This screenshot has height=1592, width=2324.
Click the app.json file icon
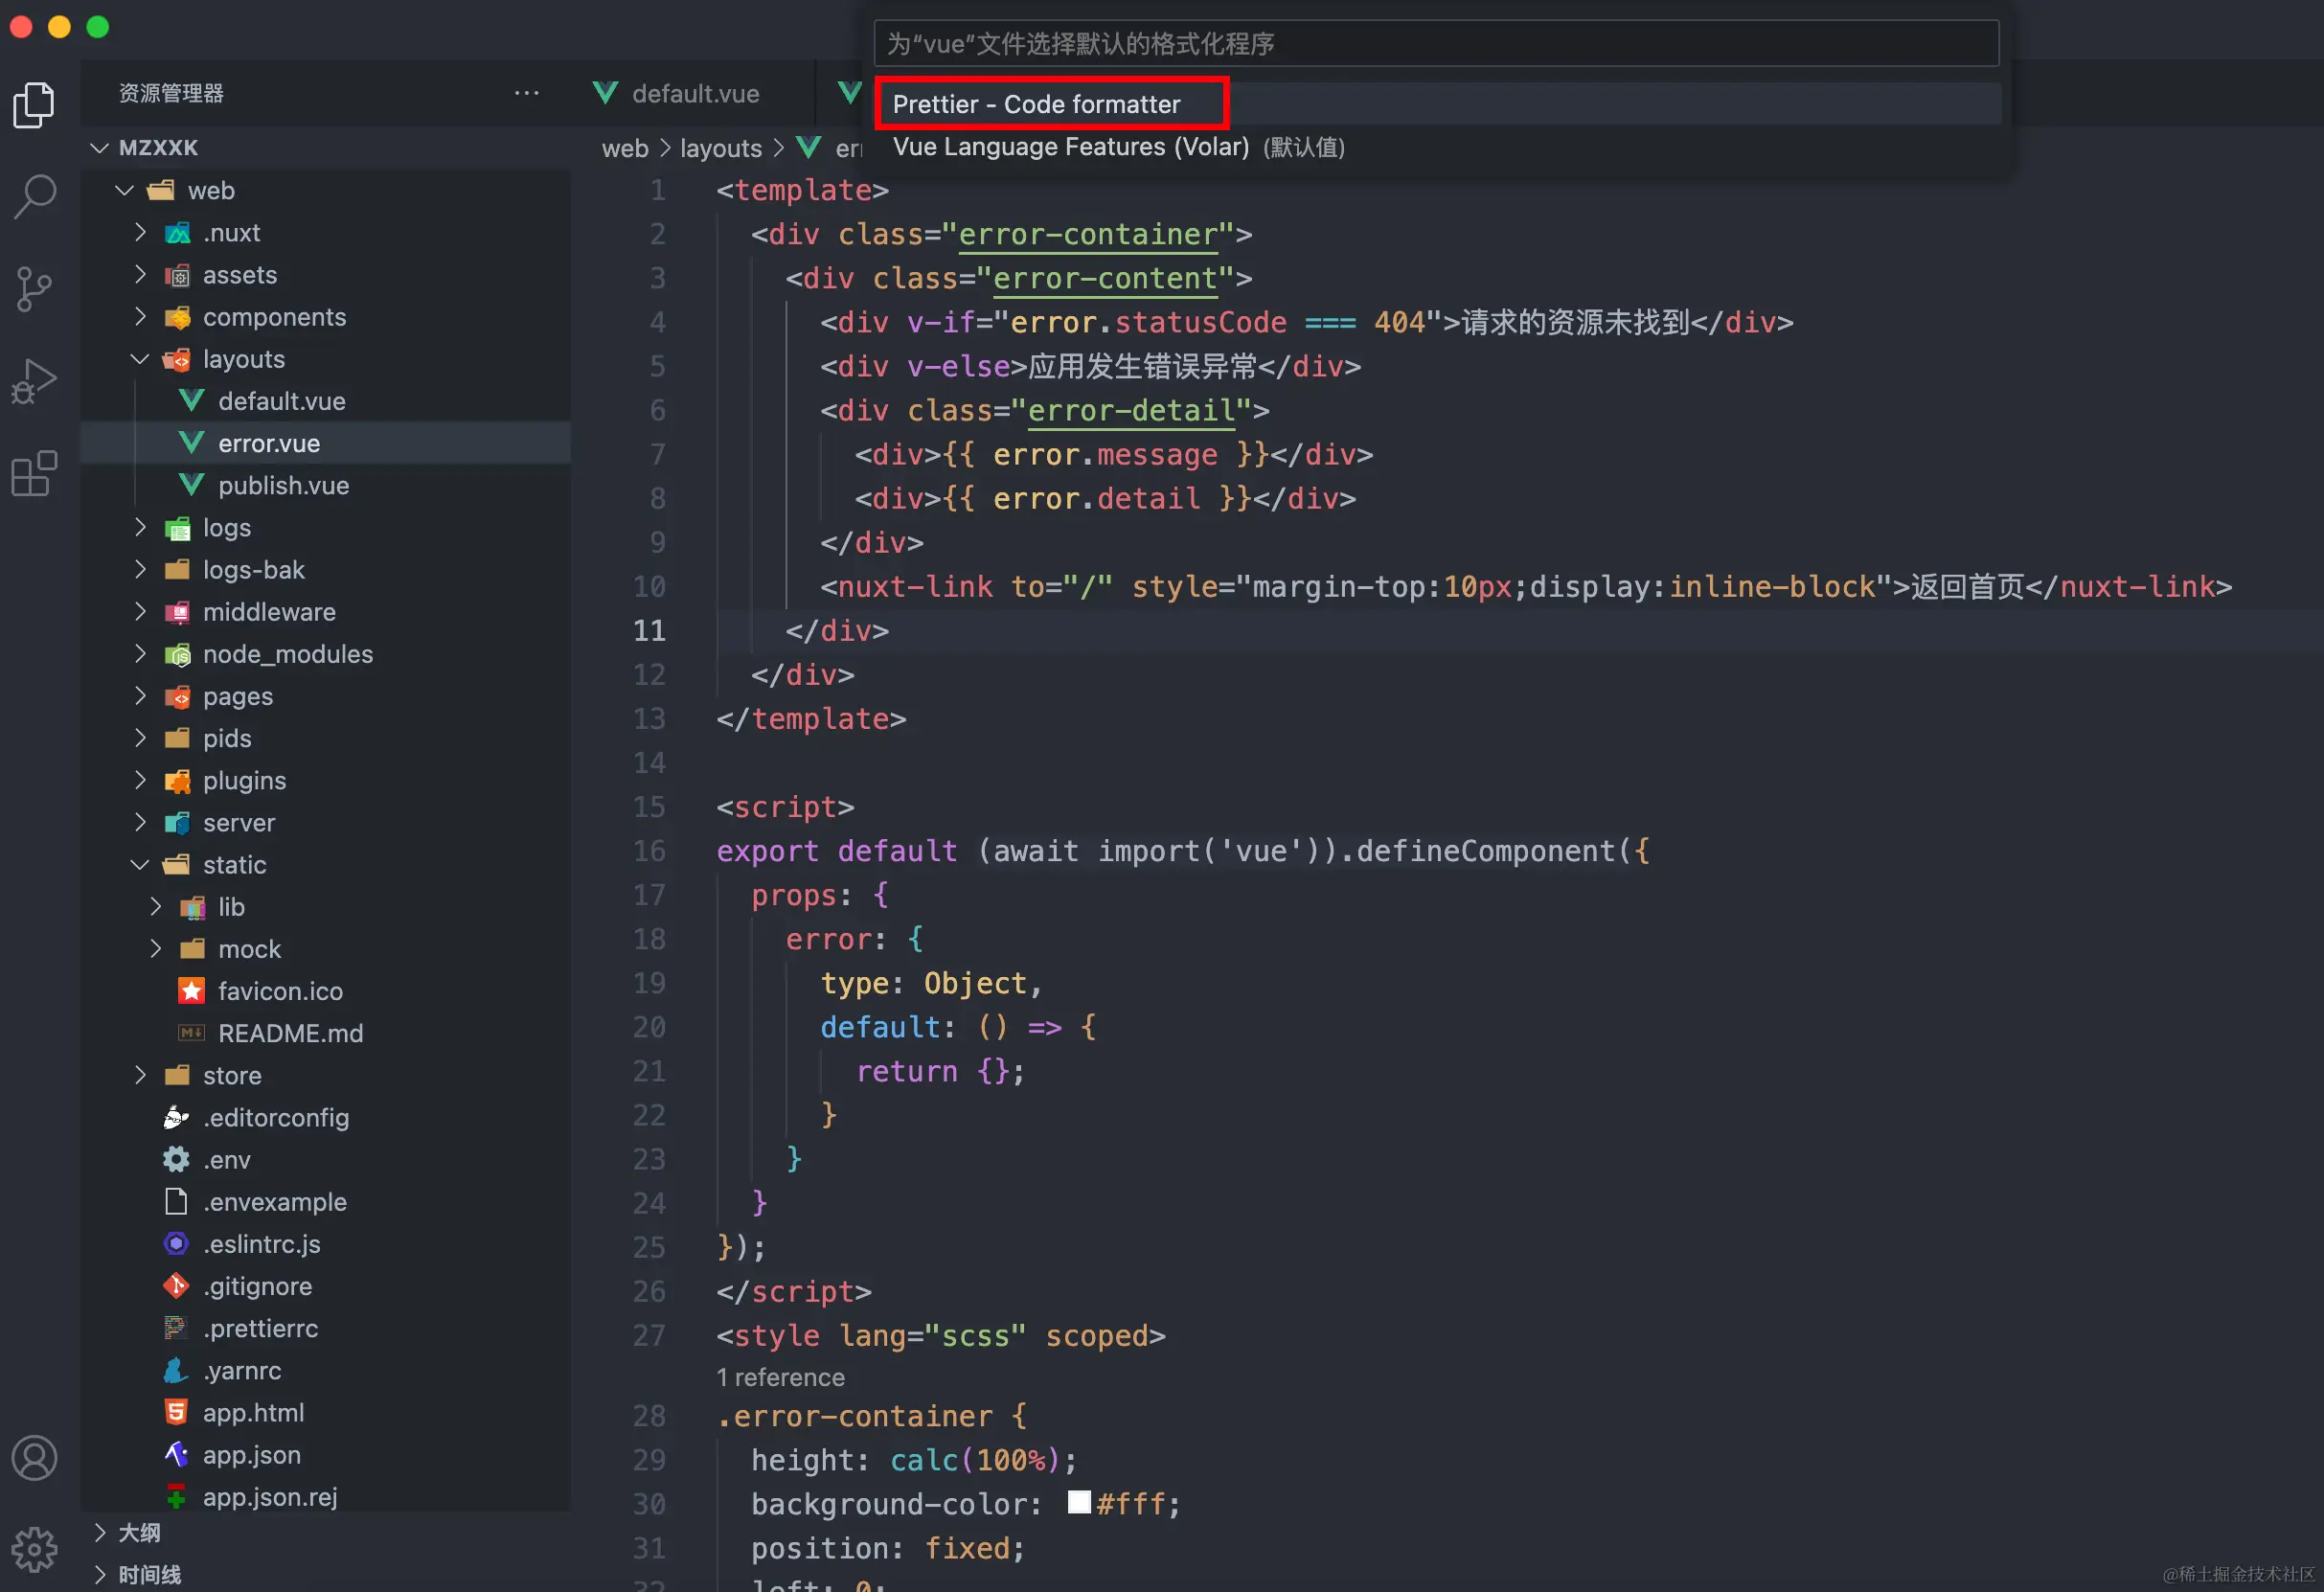(176, 1455)
